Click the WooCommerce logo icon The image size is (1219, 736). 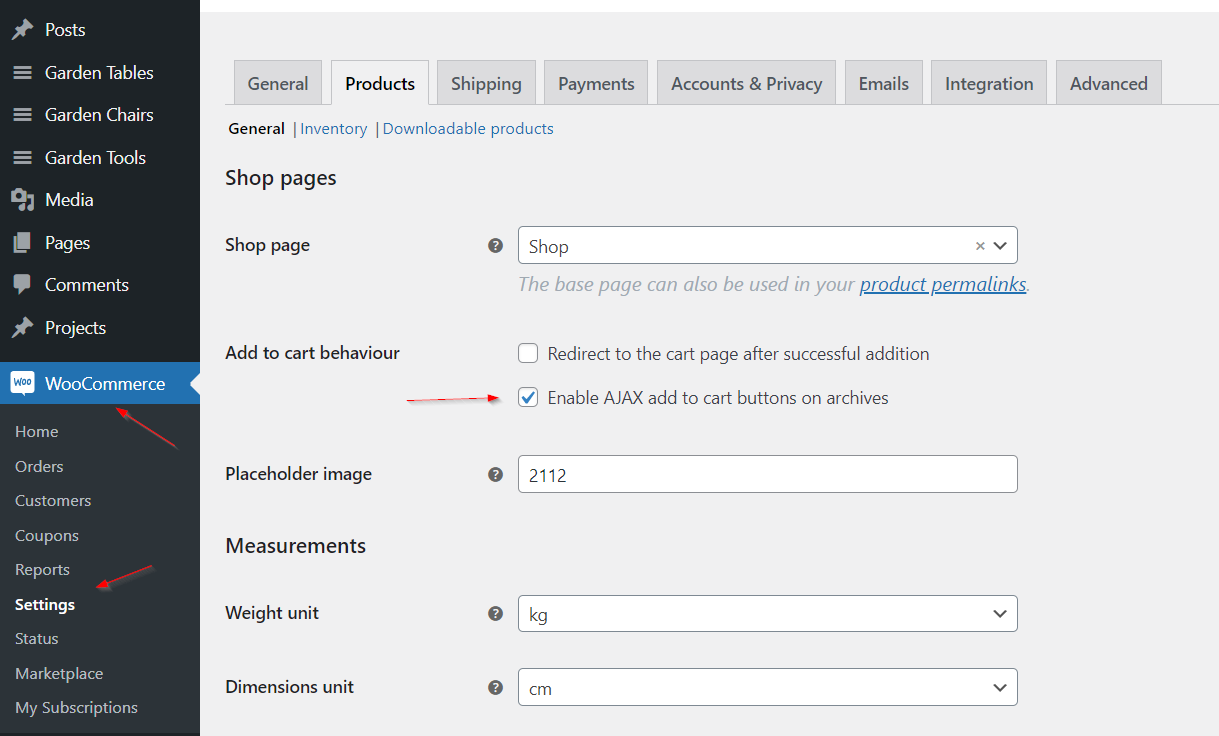[22, 383]
